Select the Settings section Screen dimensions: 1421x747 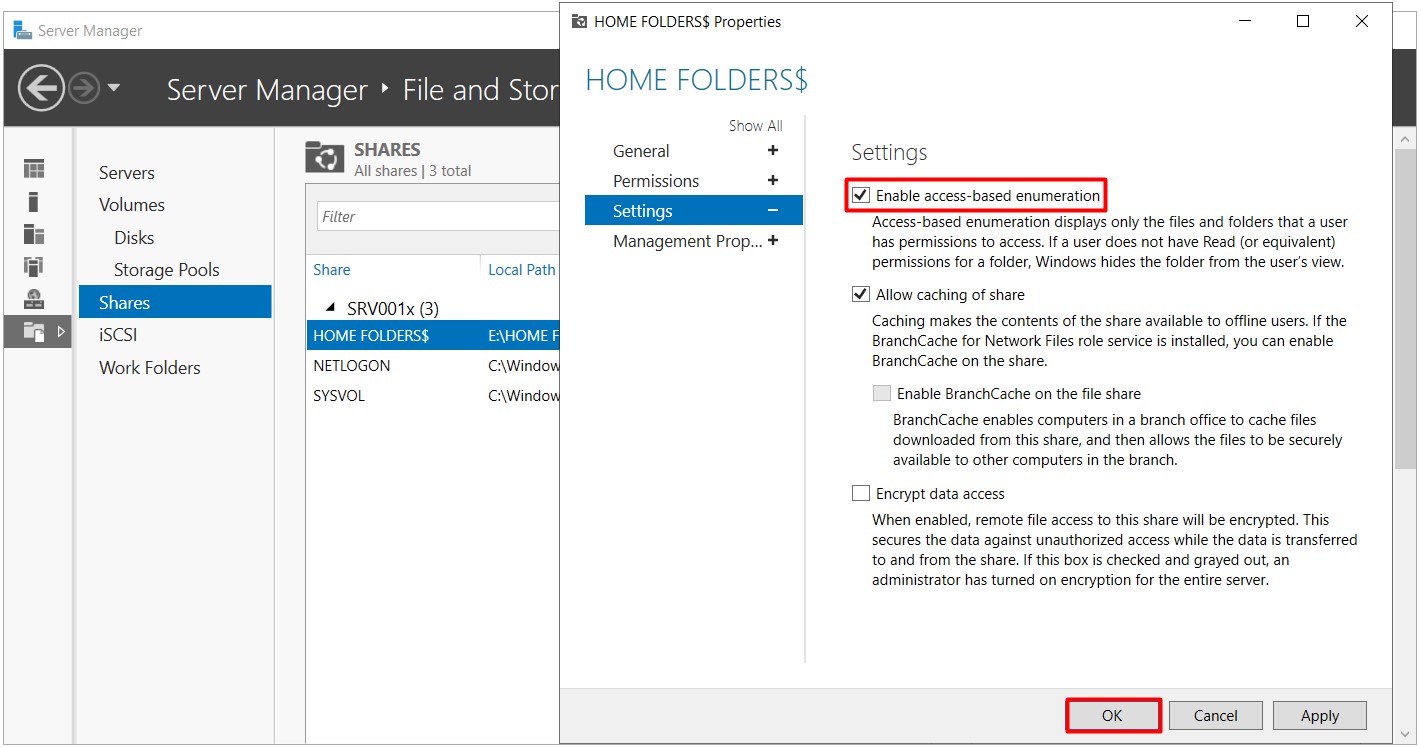click(x=694, y=210)
